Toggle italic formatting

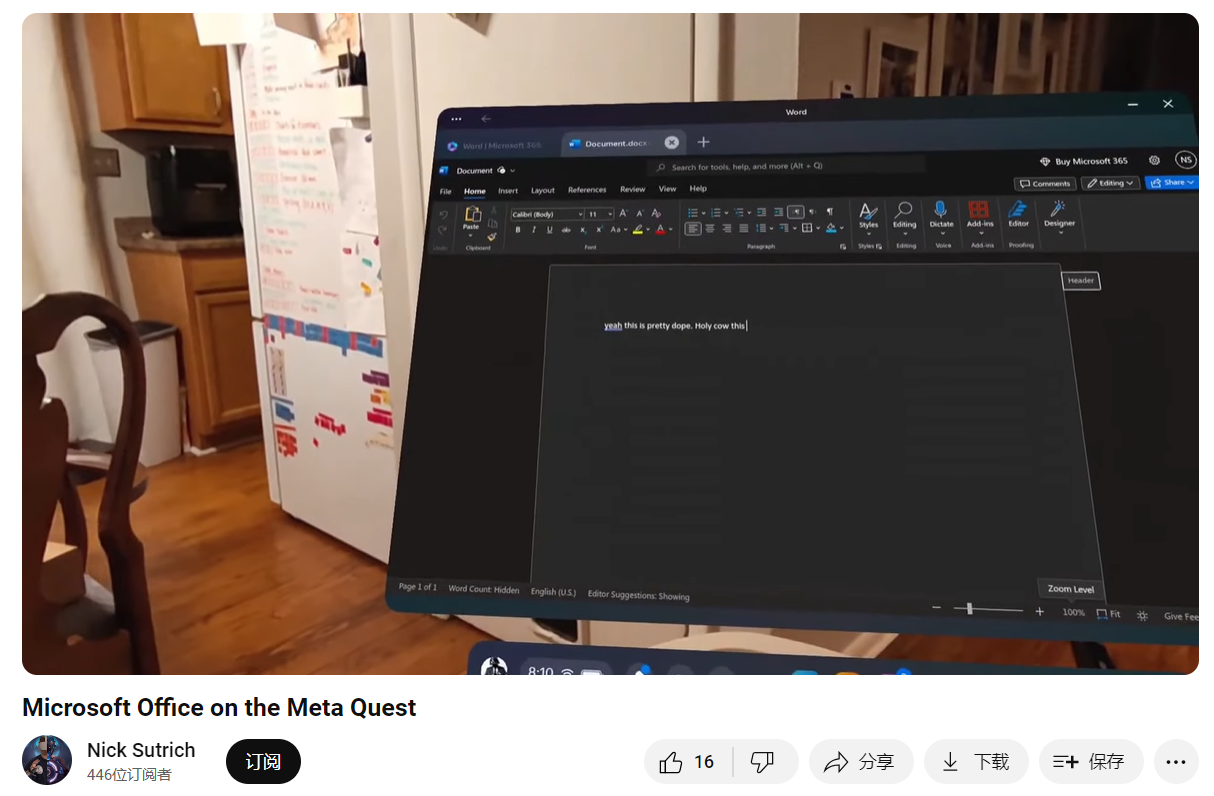tap(533, 228)
